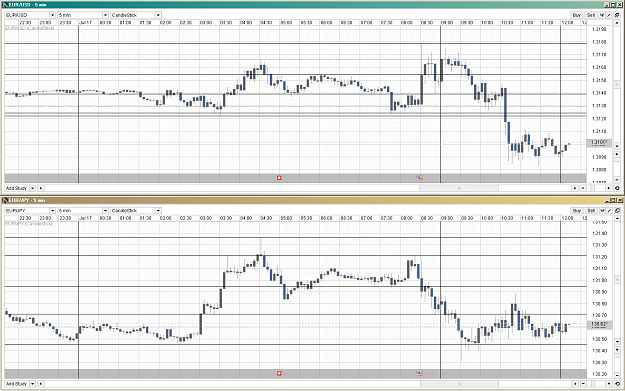
Task: Click right scroll arrow of EUR/JPY time scrollbar
Action: pos(575,383)
